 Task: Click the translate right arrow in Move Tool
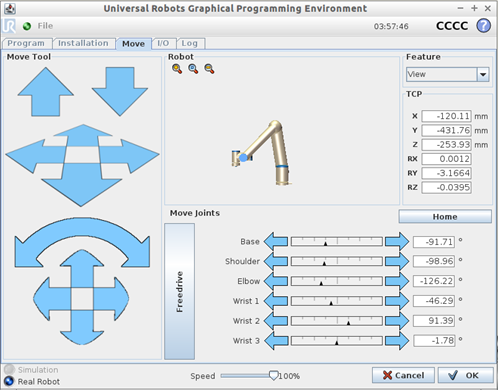(x=130, y=156)
